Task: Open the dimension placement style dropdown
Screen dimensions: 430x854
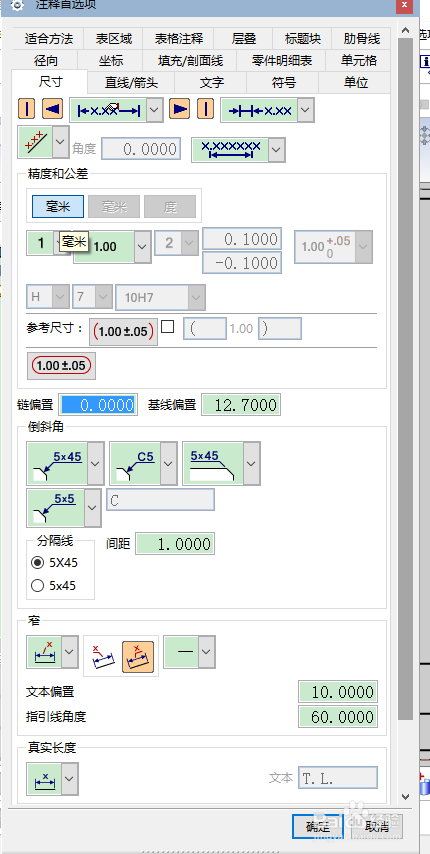Action: point(155,111)
